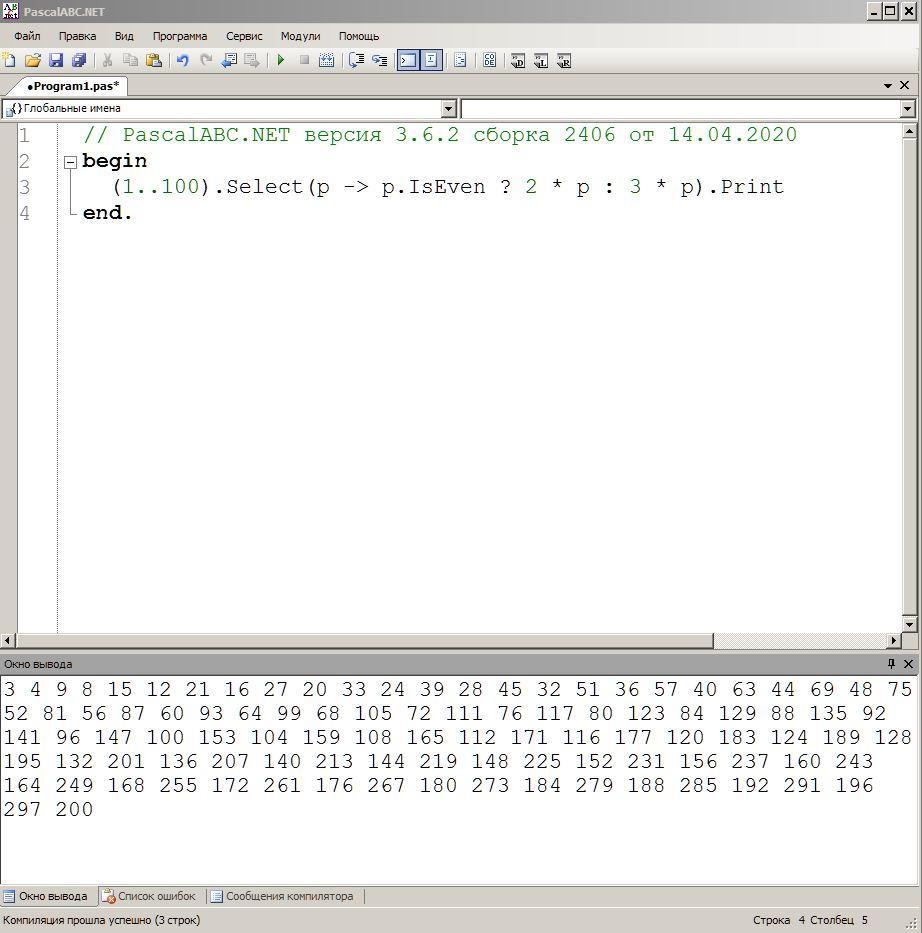Viewport: 922px width, 933px height.
Task: Place cursor on 'end.' line
Action: tap(107, 212)
